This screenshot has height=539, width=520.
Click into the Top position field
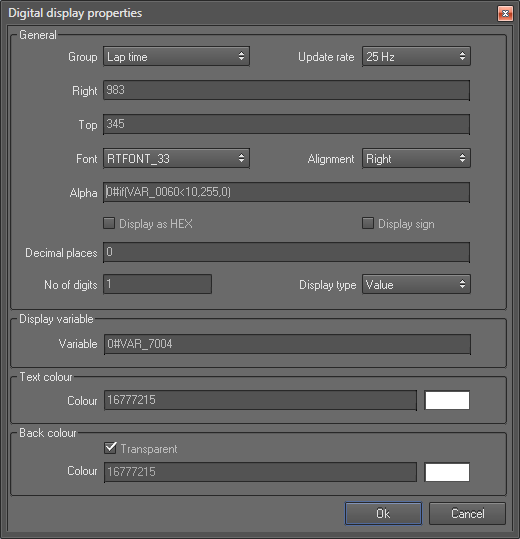pos(286,124)
